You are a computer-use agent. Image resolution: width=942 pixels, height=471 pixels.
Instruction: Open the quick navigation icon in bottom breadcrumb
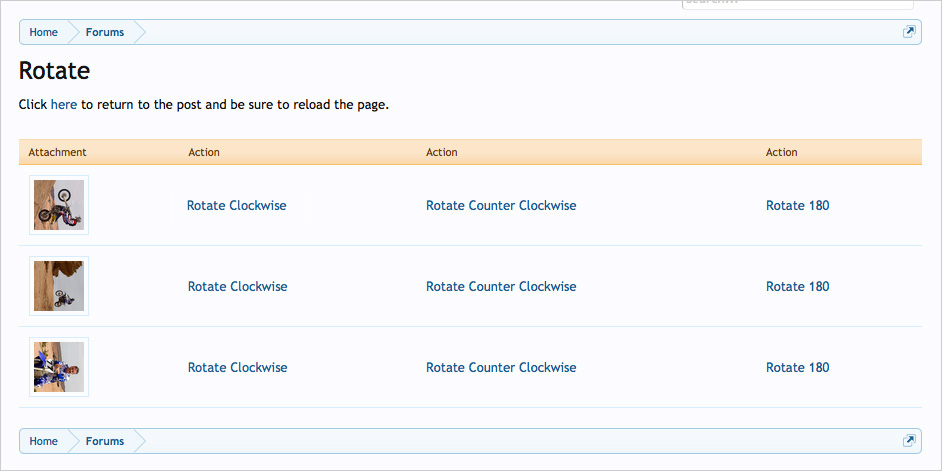[x=909, y=441]
